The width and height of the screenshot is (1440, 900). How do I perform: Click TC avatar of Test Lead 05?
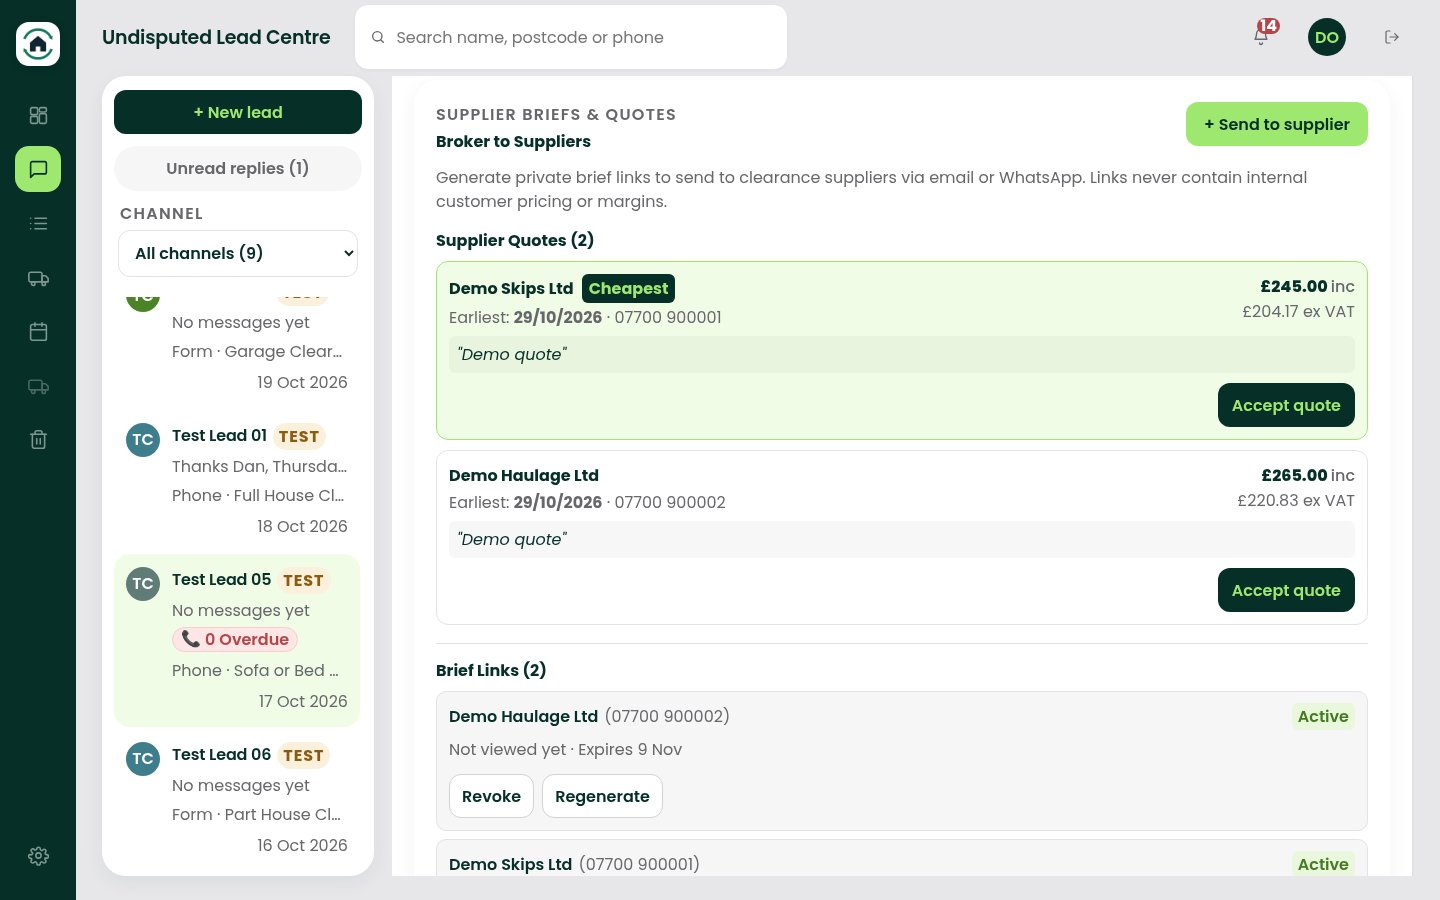click(x=143, y=584)
